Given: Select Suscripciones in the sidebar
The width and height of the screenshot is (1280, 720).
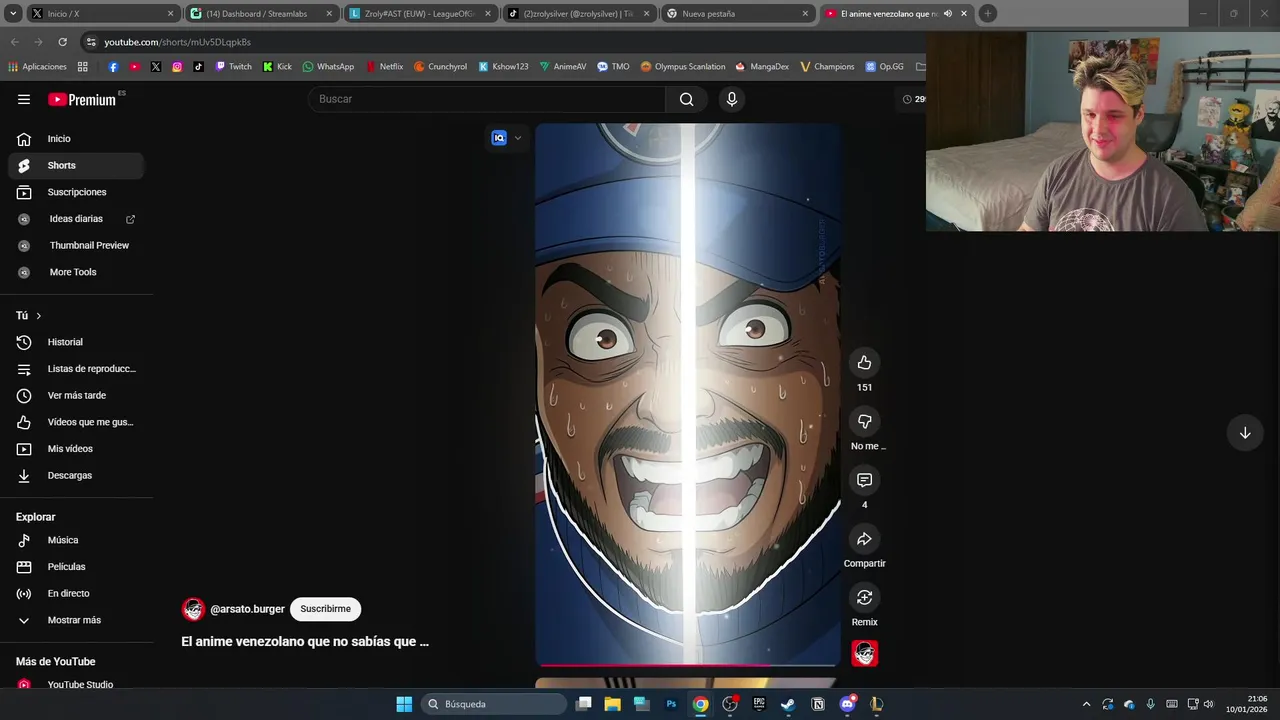Looking at the screenshot, I should pos(76,192).
